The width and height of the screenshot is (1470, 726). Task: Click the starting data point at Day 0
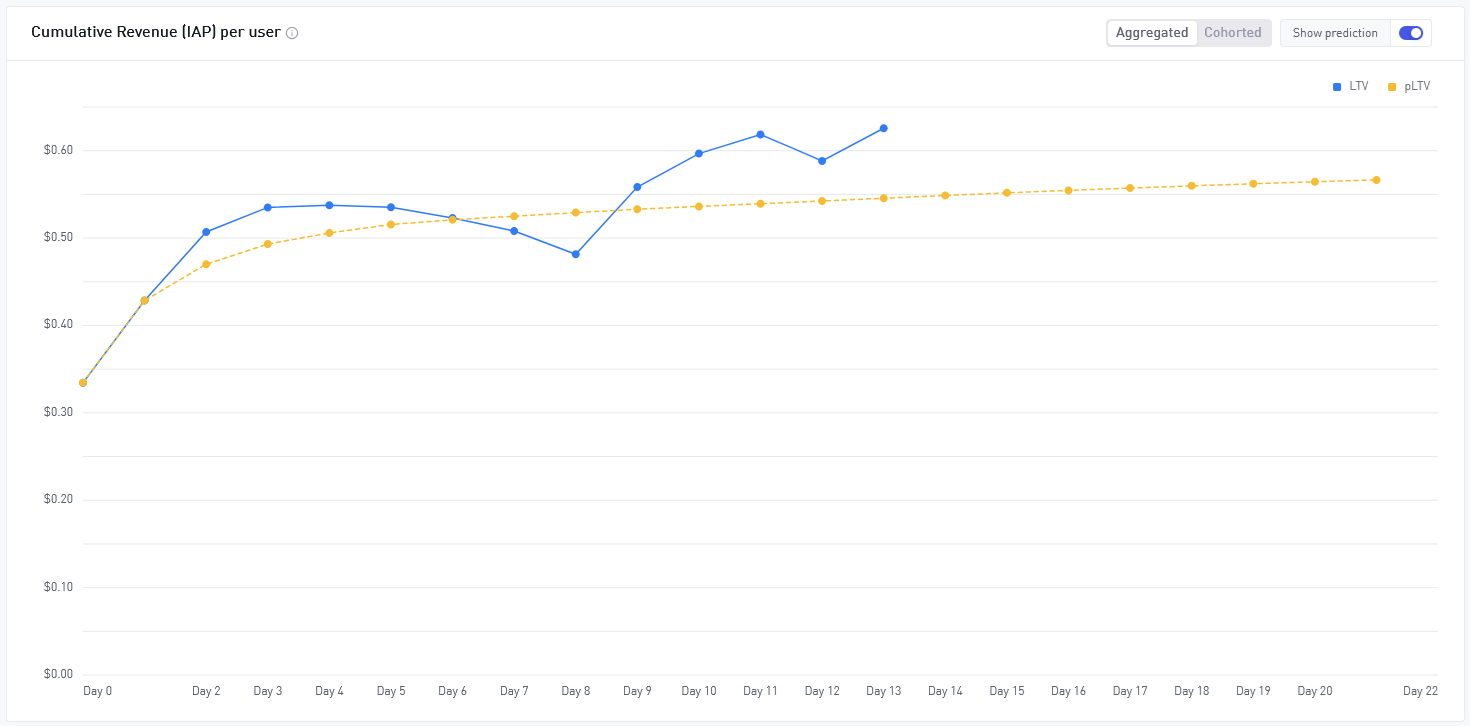pyautogui.click(x=83, y=383)
